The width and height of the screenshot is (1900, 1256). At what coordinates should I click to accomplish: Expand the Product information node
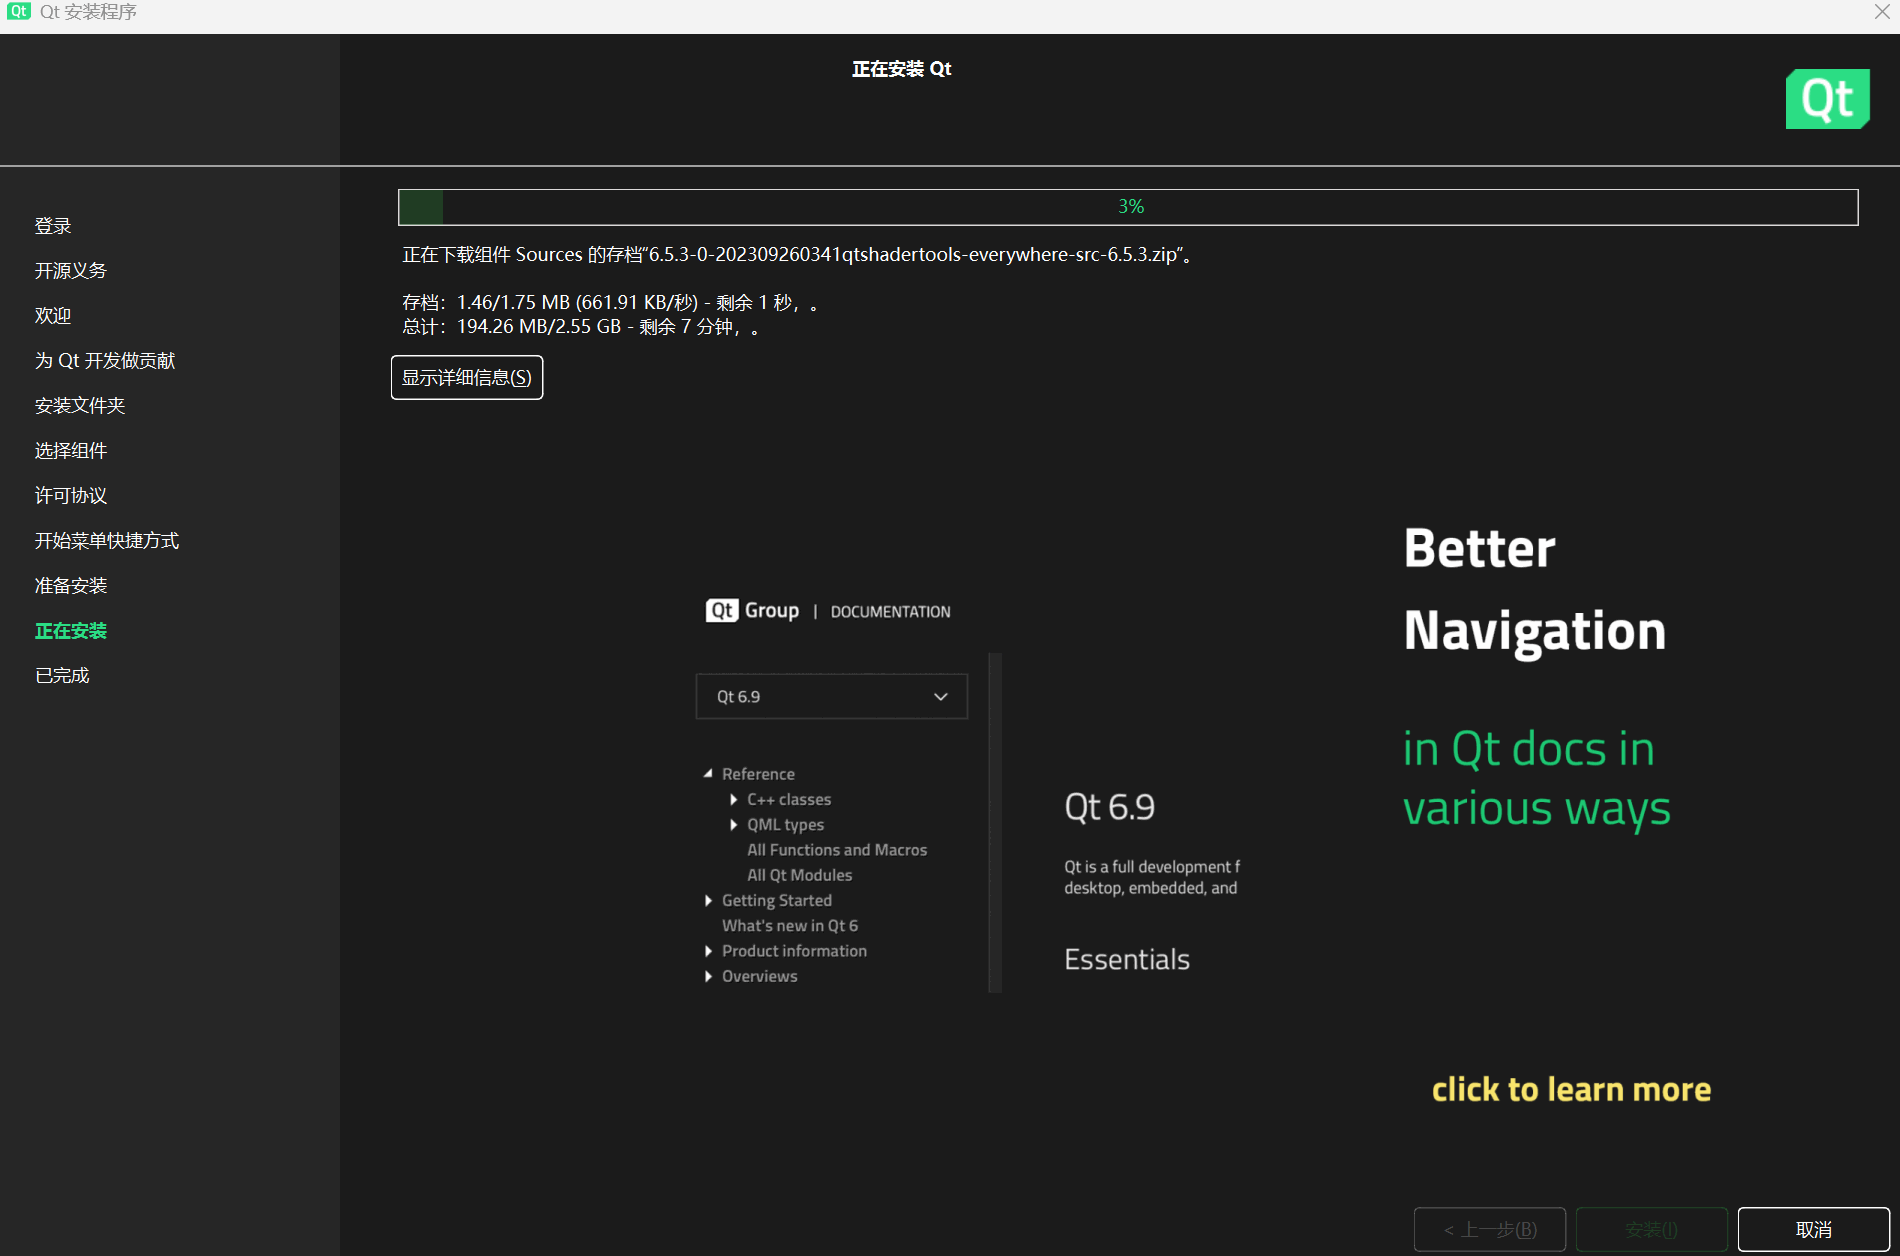(x=708, y=951)
